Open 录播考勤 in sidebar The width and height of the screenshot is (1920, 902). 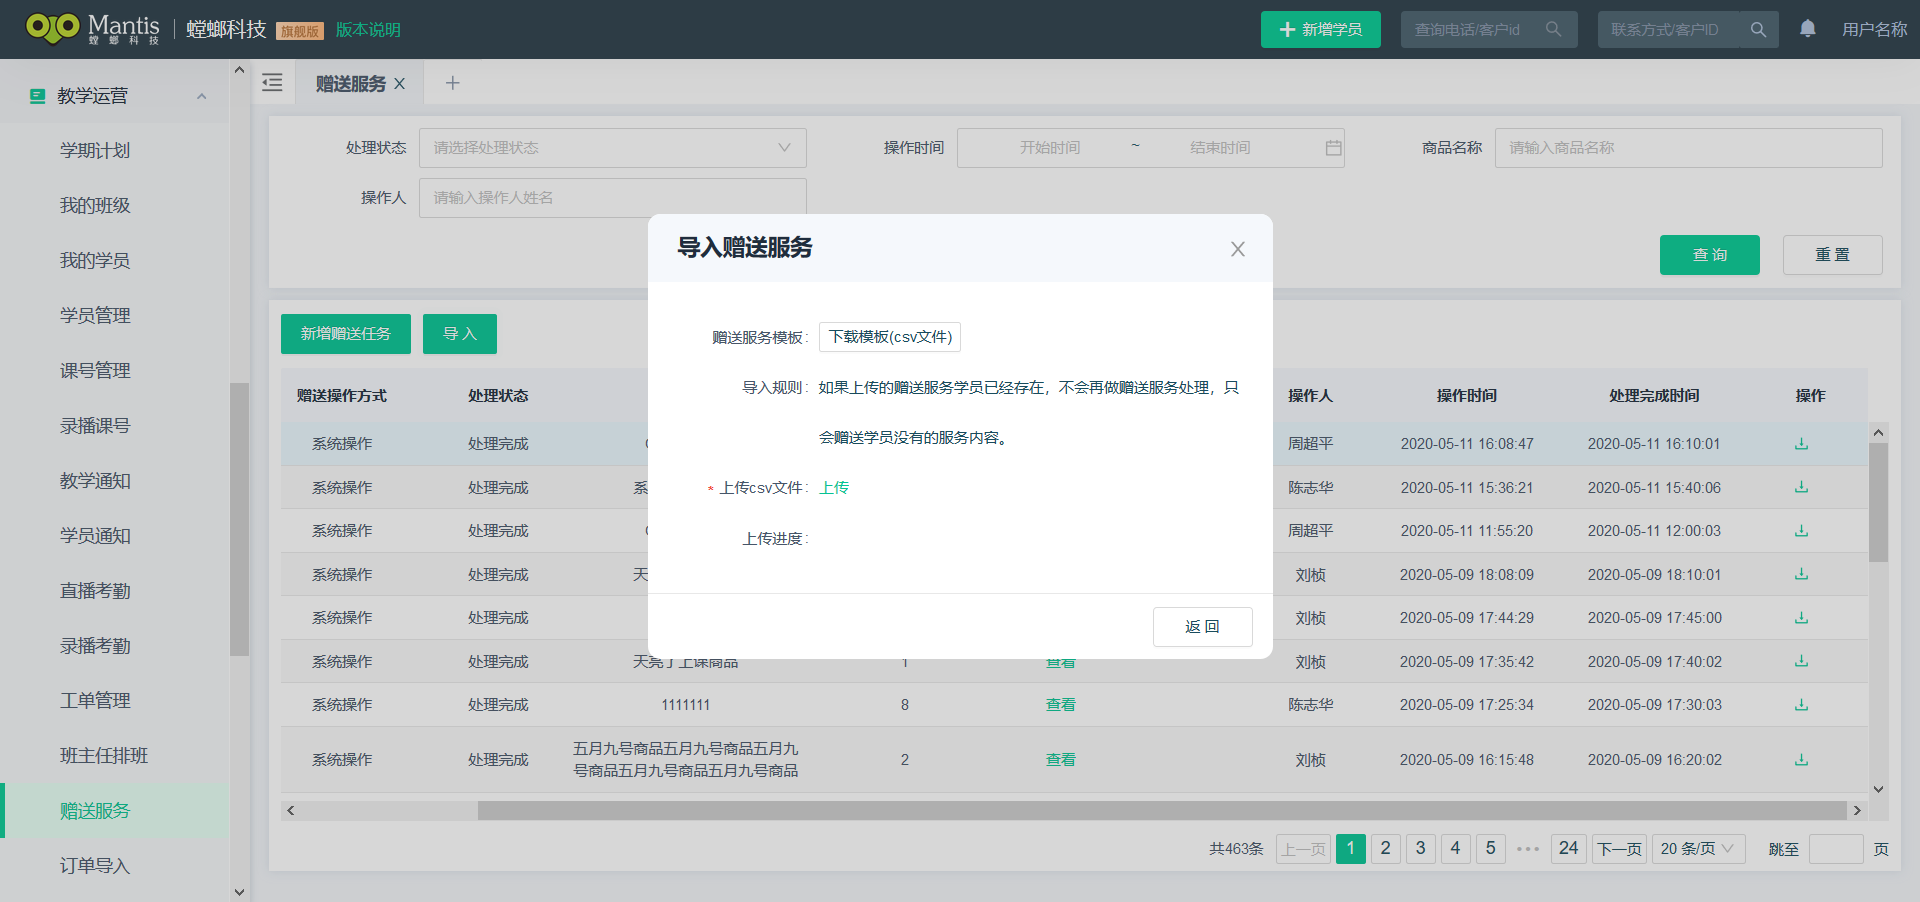click(95, 645)
